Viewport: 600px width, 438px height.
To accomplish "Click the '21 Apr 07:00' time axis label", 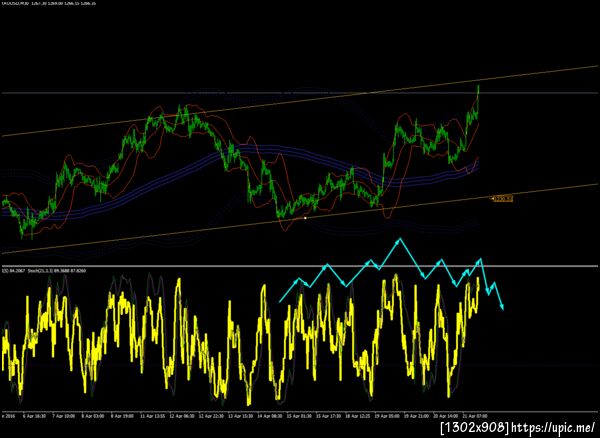I will [477, 415].
